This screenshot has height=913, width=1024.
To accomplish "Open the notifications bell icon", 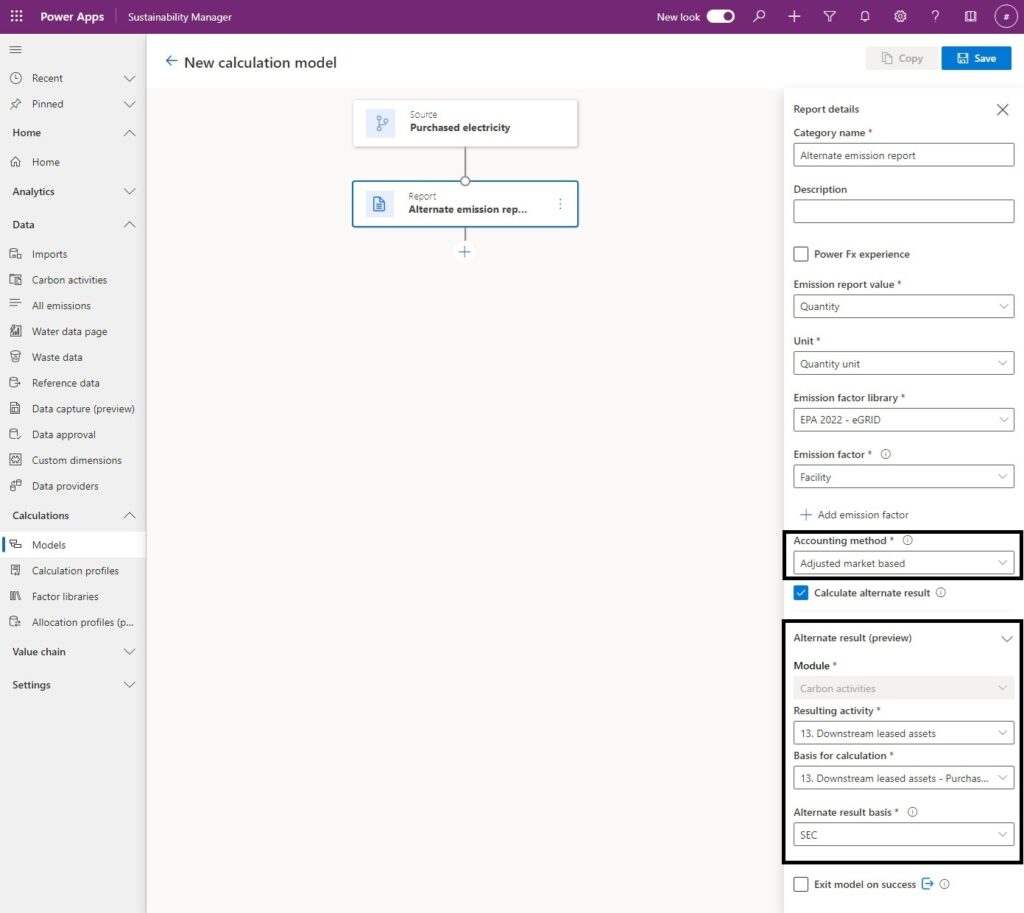I will (x=865, y=17).
